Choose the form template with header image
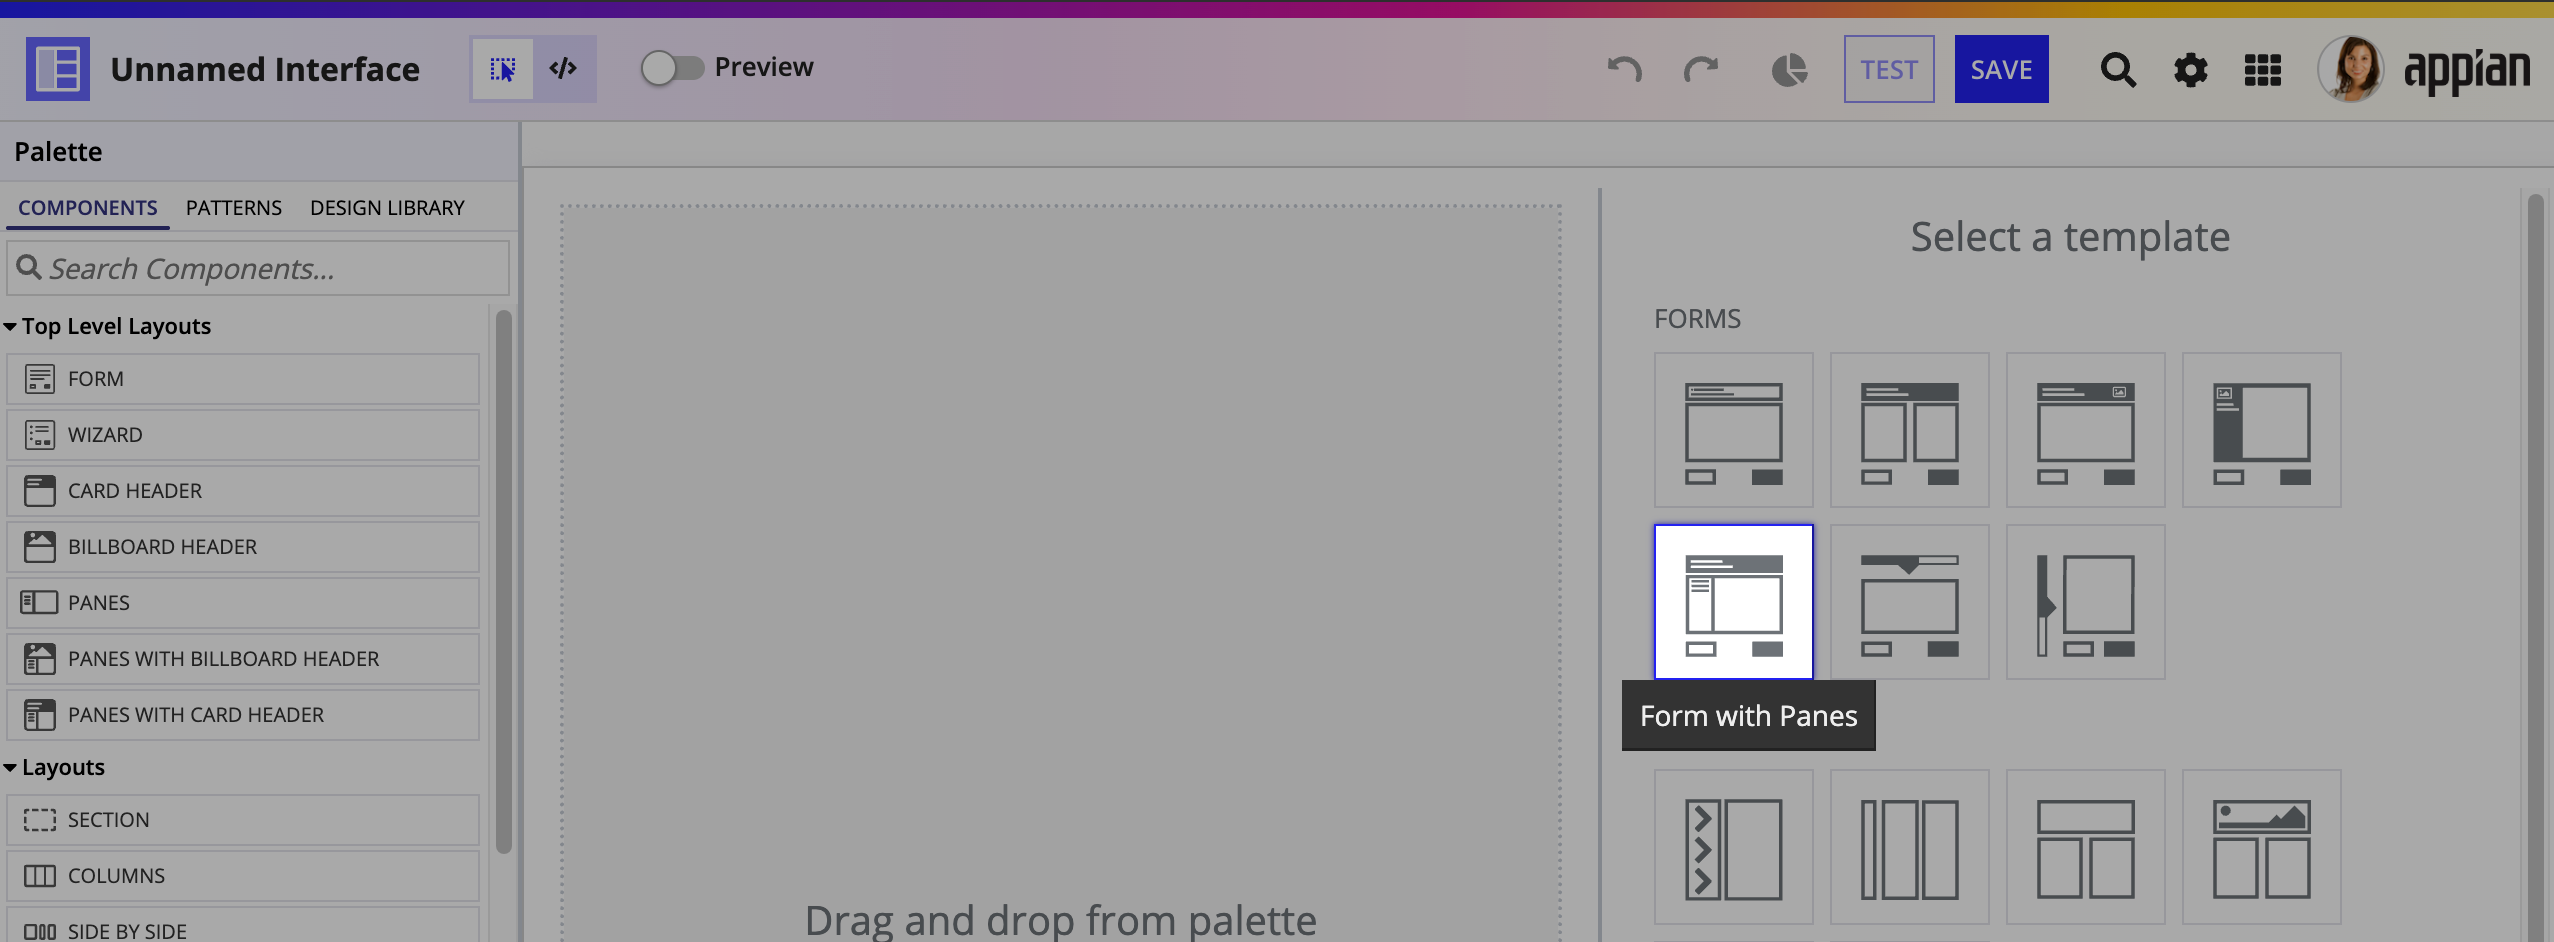 (x=2085, y=430)
